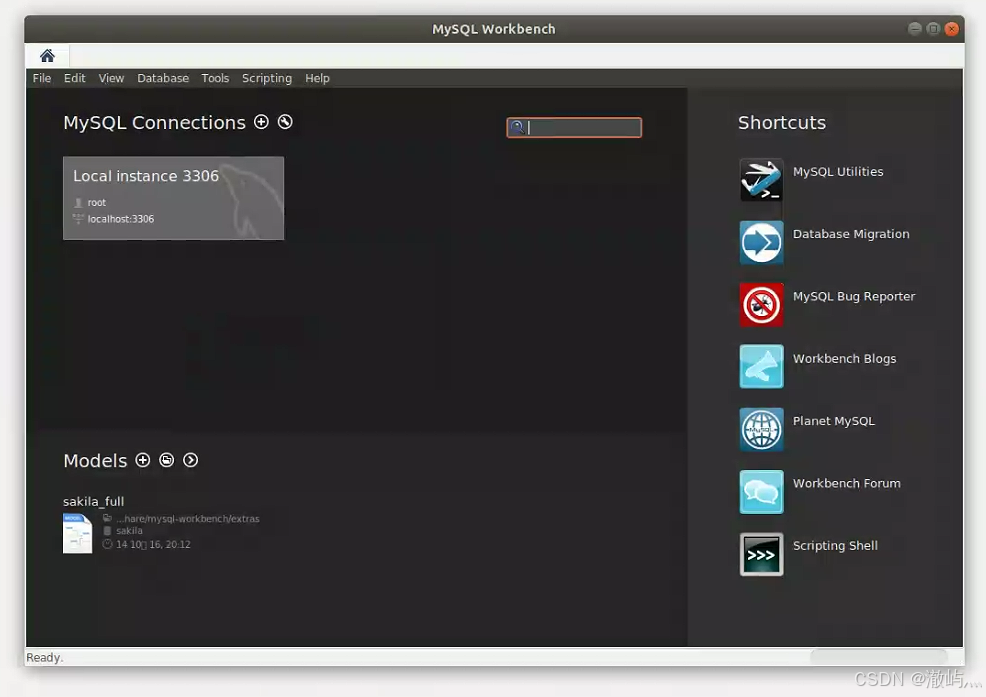Open the Help menu
The height and width of the screenshot is (697, 986).
coord(318,78)
